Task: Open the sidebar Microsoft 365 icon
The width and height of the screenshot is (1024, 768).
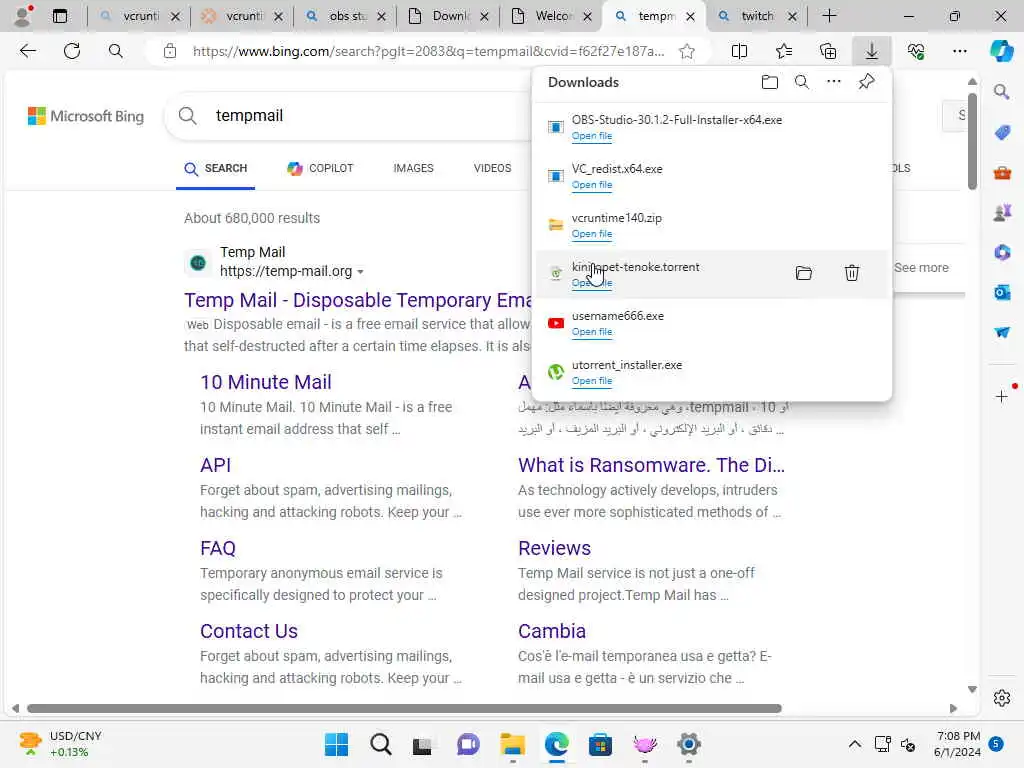Action: 1002,252
